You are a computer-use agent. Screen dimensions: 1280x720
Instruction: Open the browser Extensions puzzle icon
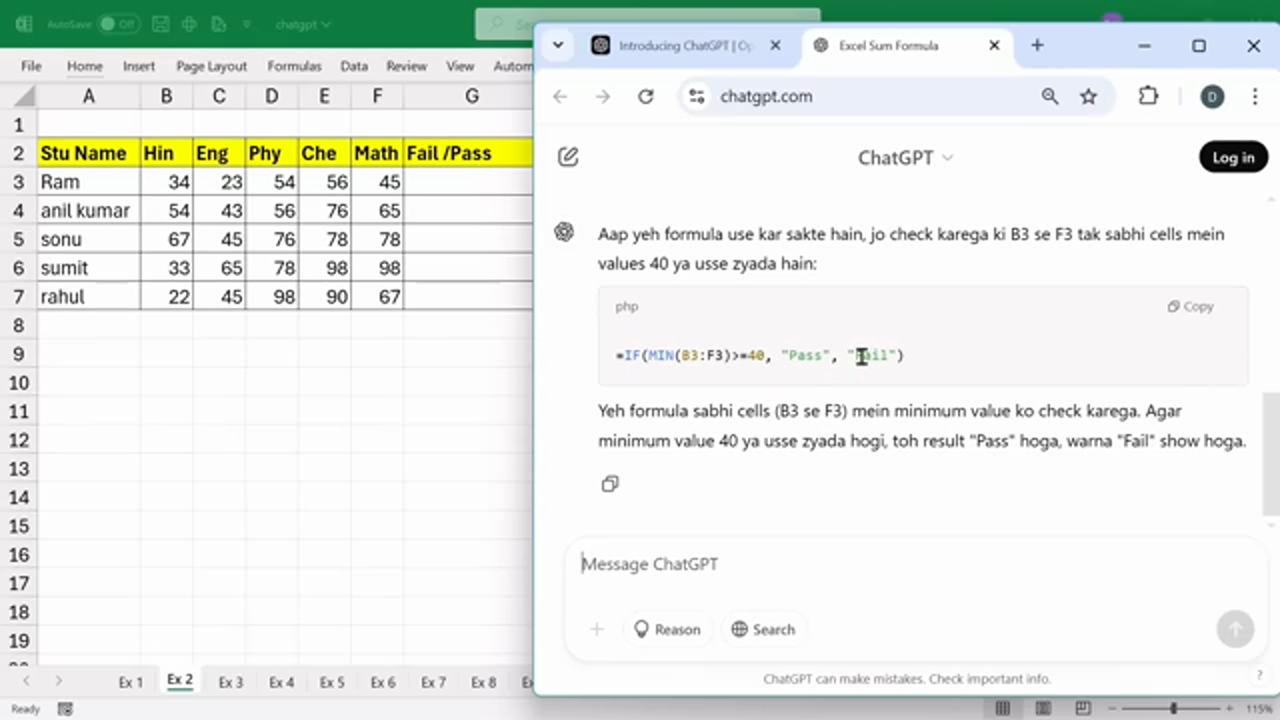(1148, 96)
